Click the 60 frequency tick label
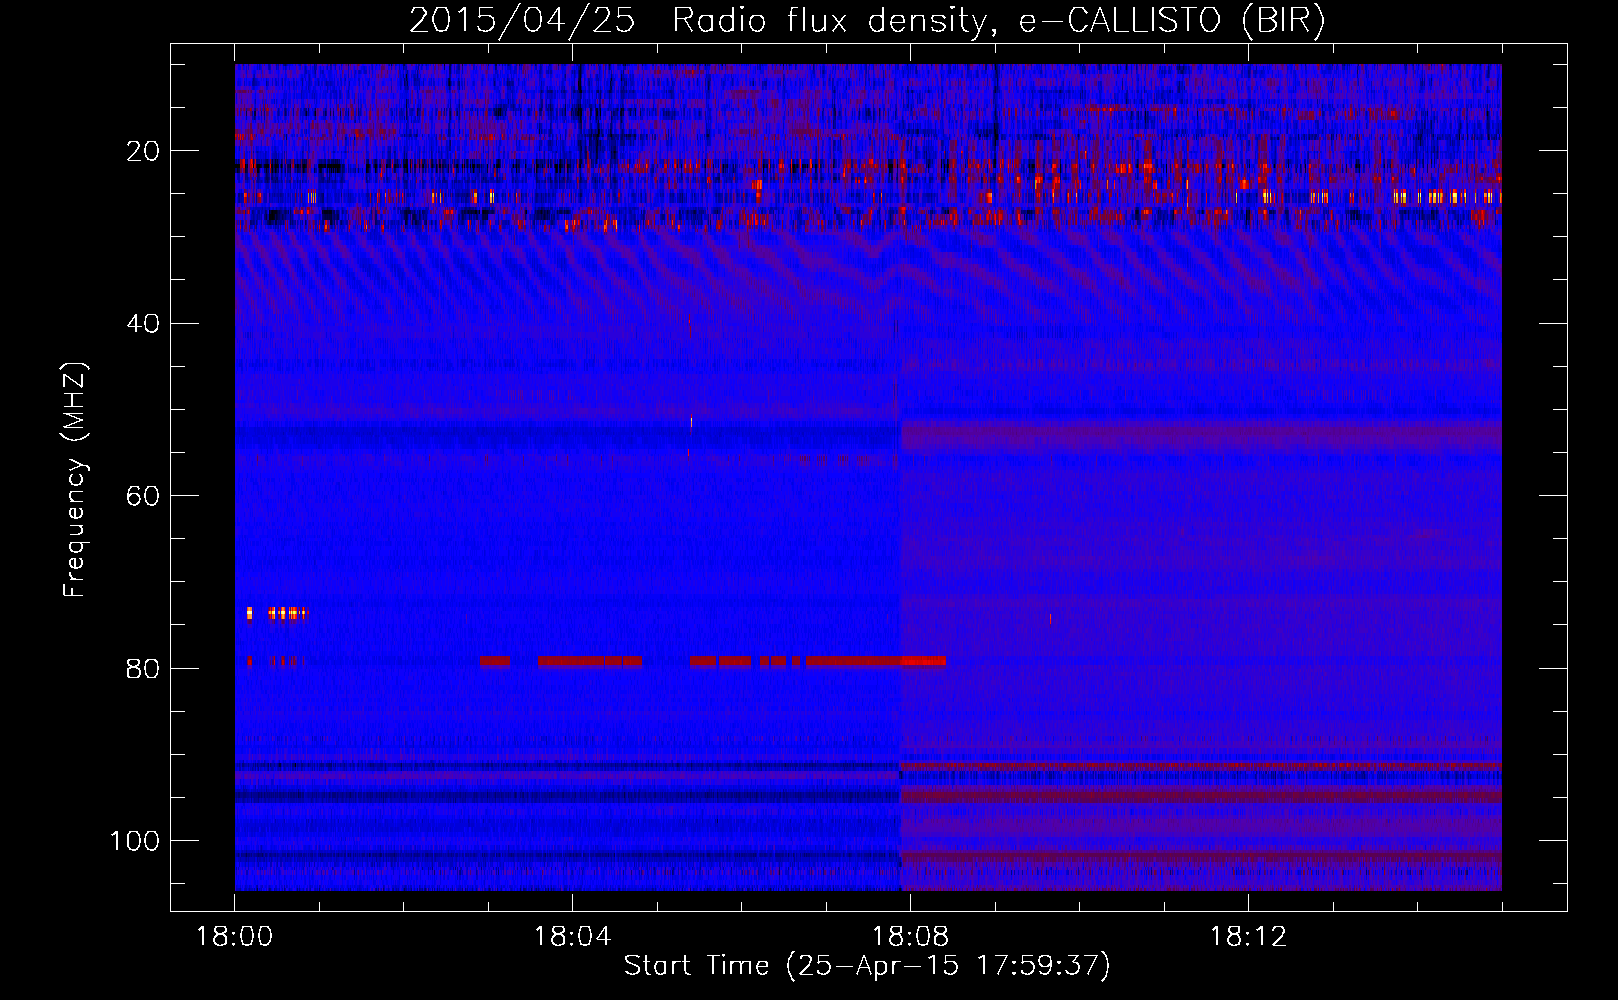 coord(143,496)
